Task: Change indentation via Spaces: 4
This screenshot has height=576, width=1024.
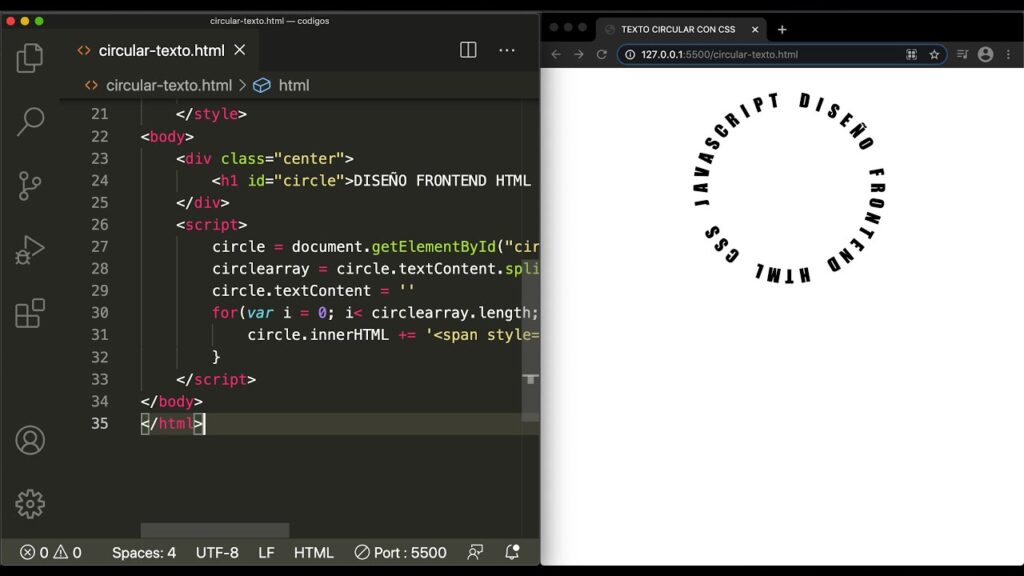Action: (144, 553)
